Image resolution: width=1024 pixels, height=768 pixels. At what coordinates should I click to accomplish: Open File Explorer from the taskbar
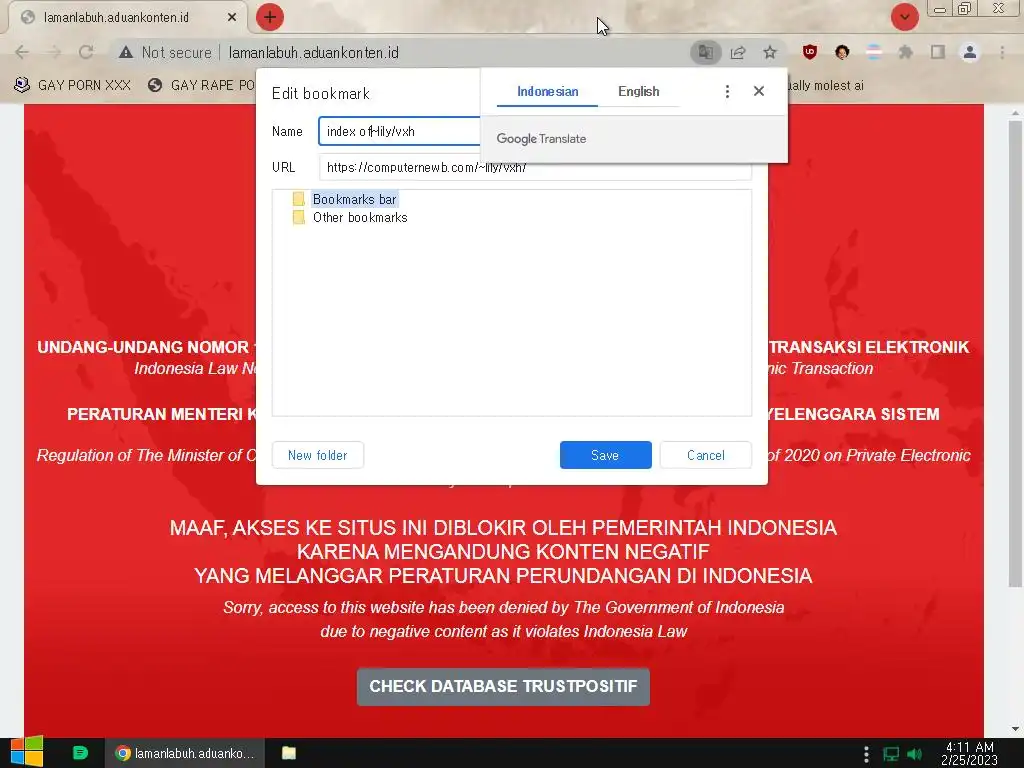(289, 753)
